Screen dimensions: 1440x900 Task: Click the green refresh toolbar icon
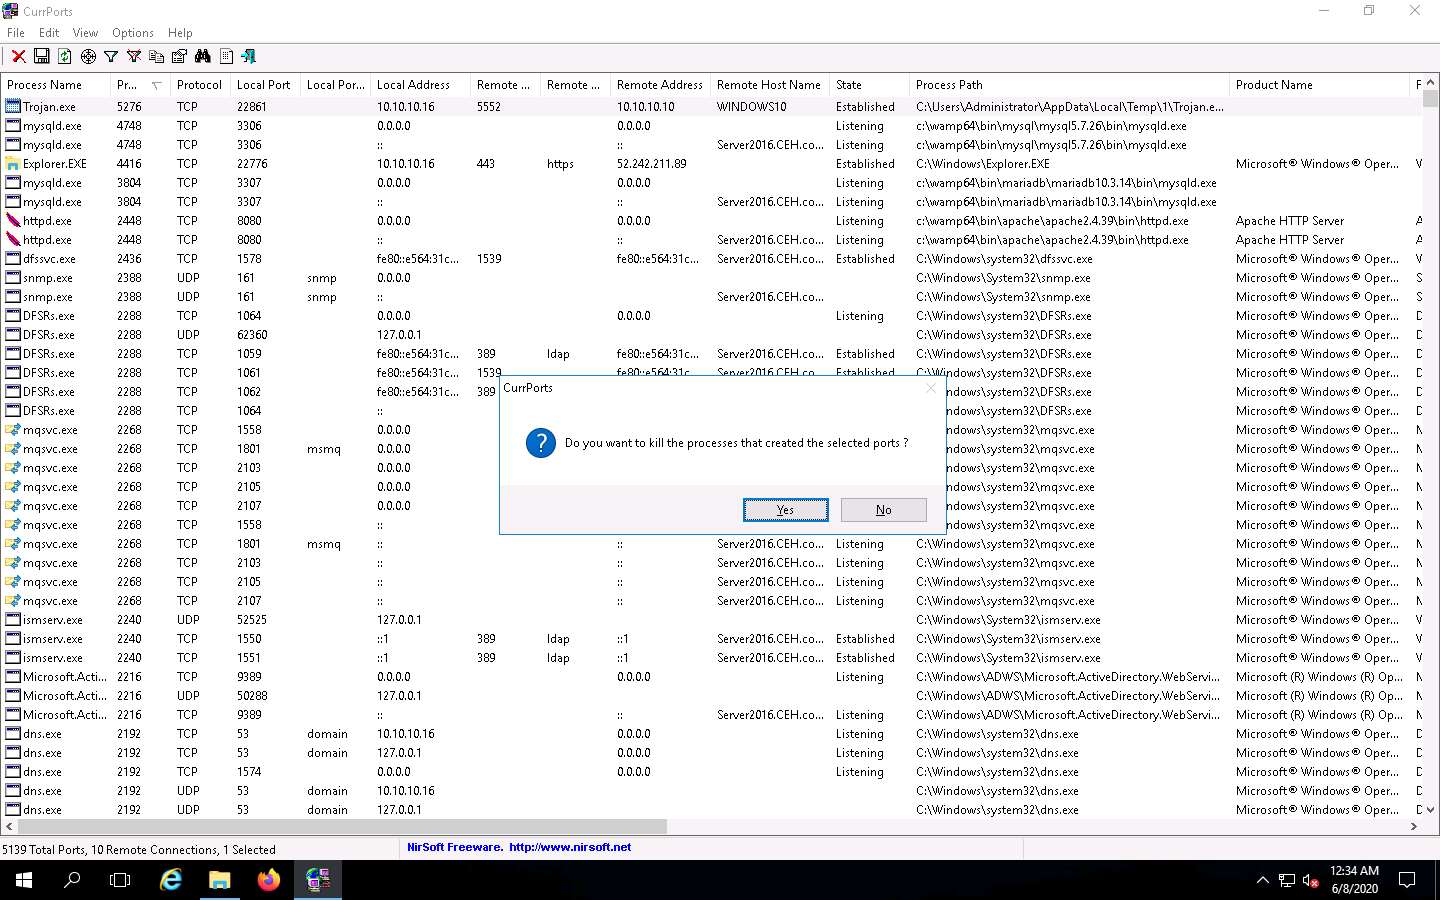[65, 57]
